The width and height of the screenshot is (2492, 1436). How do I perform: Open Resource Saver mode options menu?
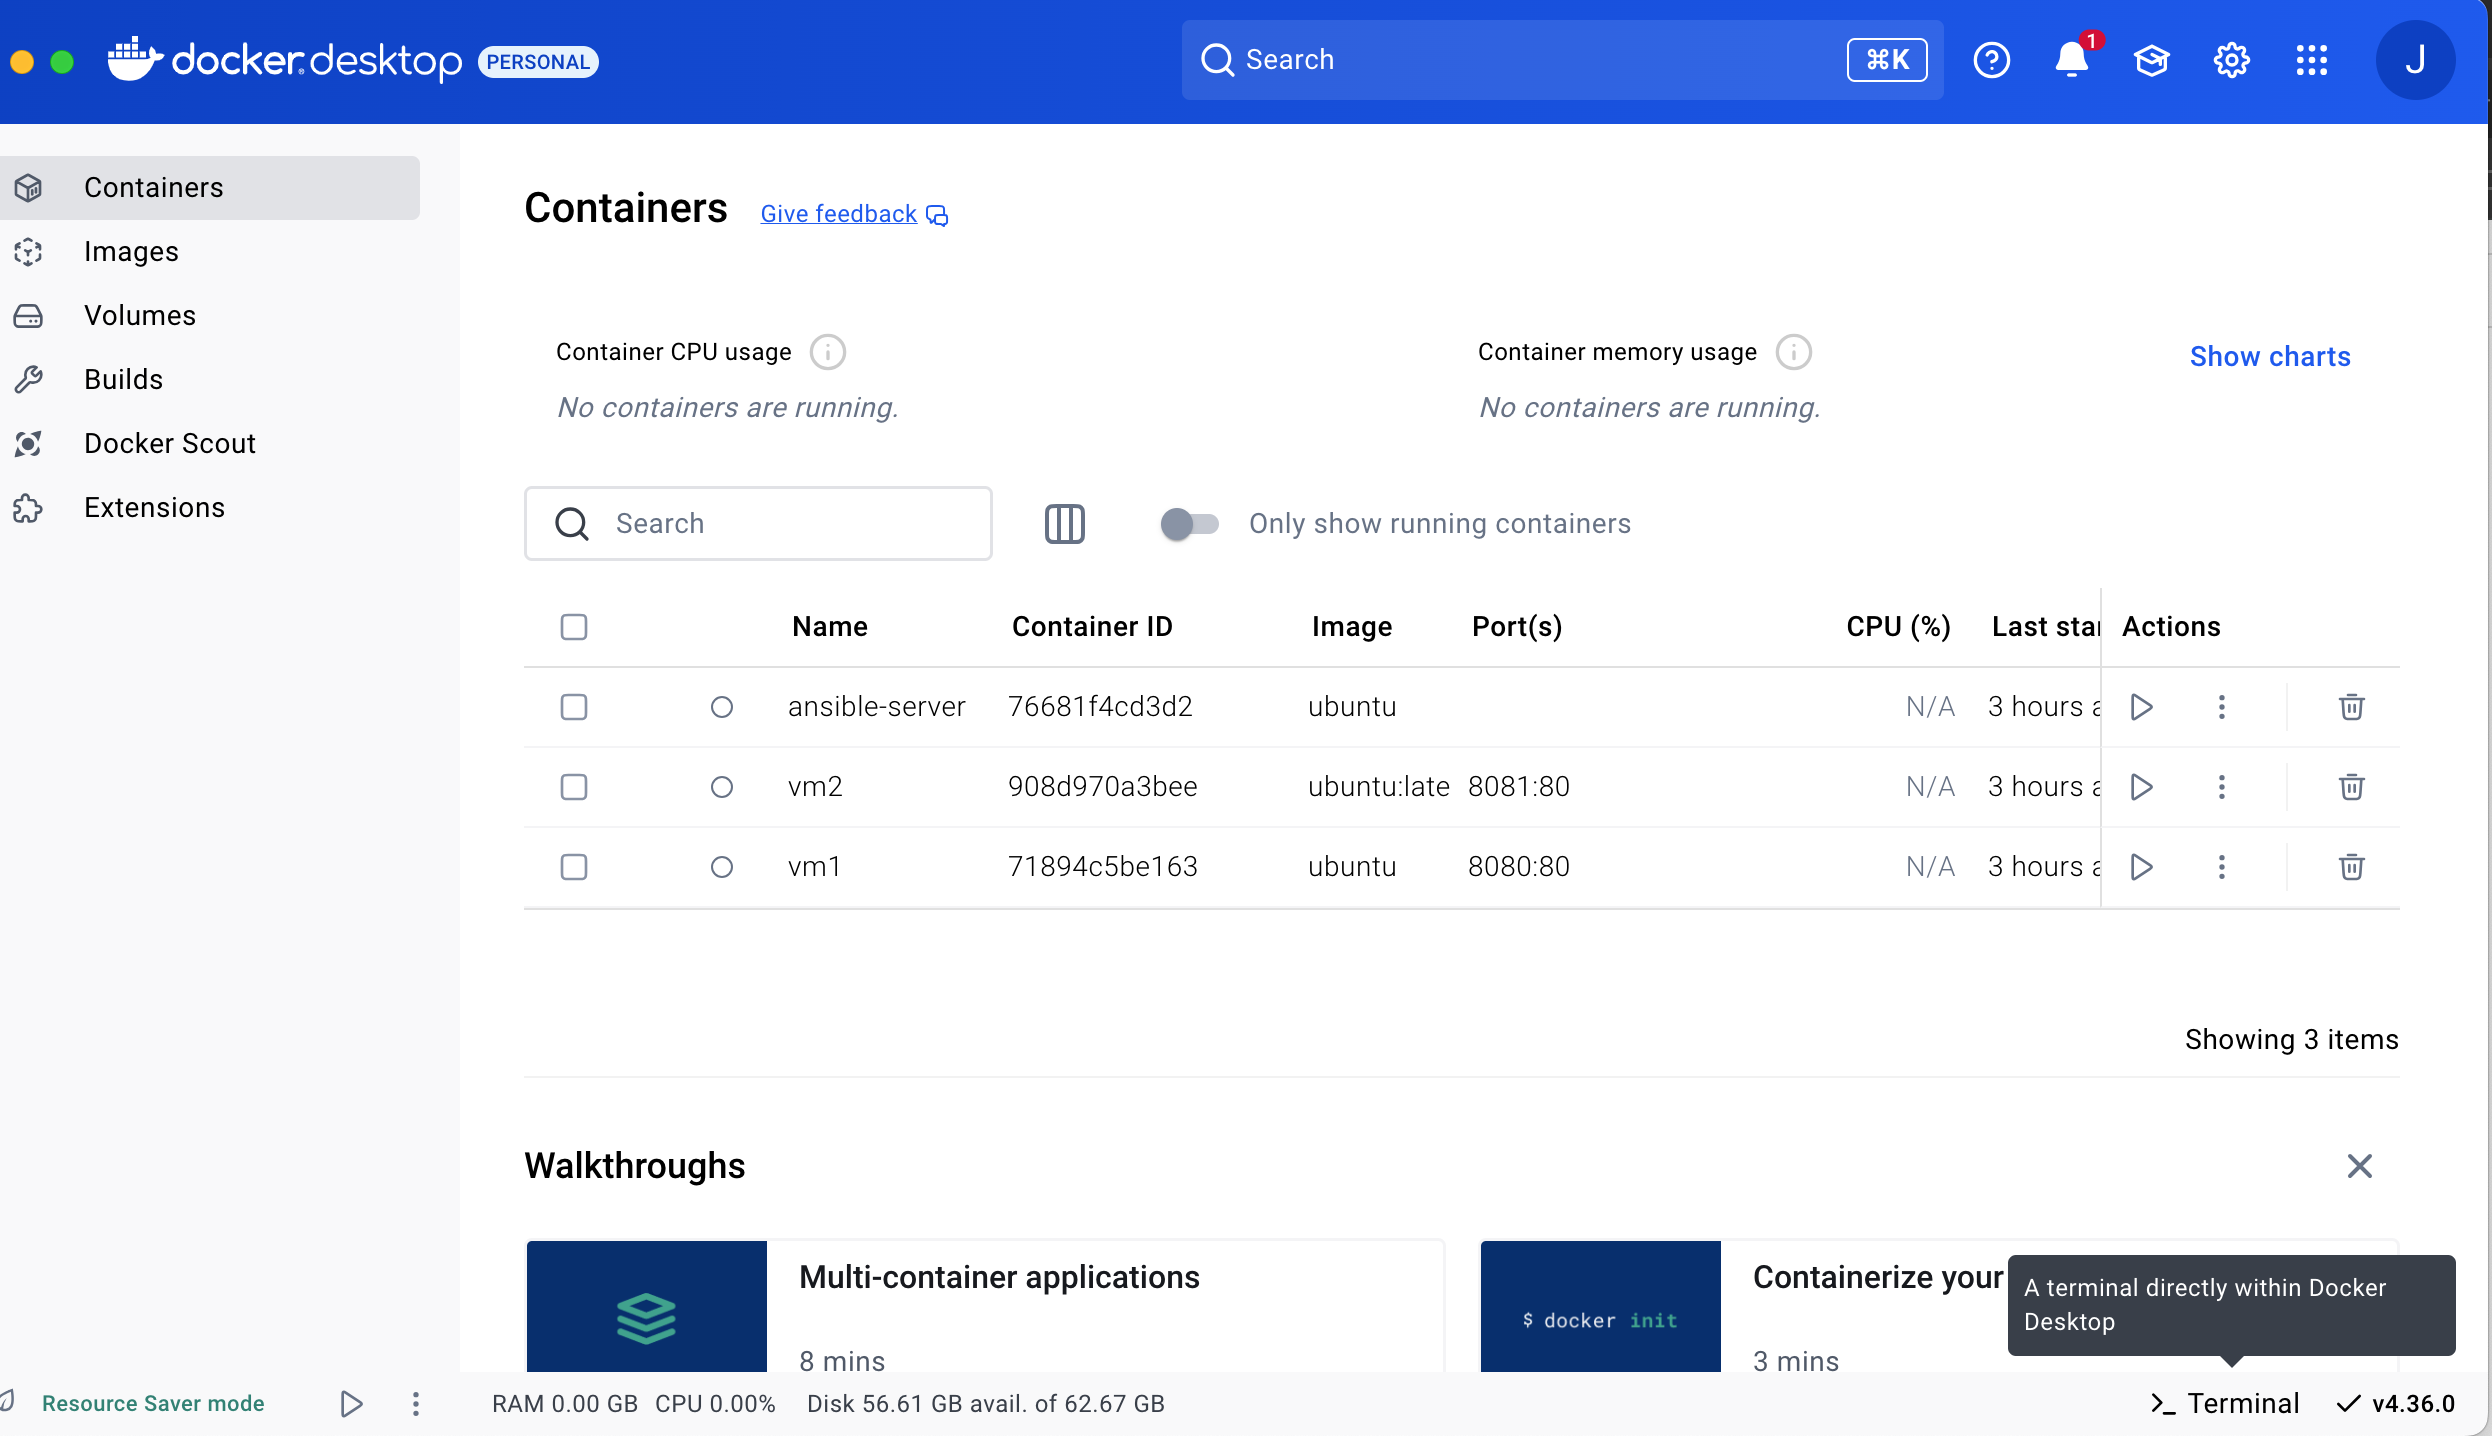(416, 1403)
